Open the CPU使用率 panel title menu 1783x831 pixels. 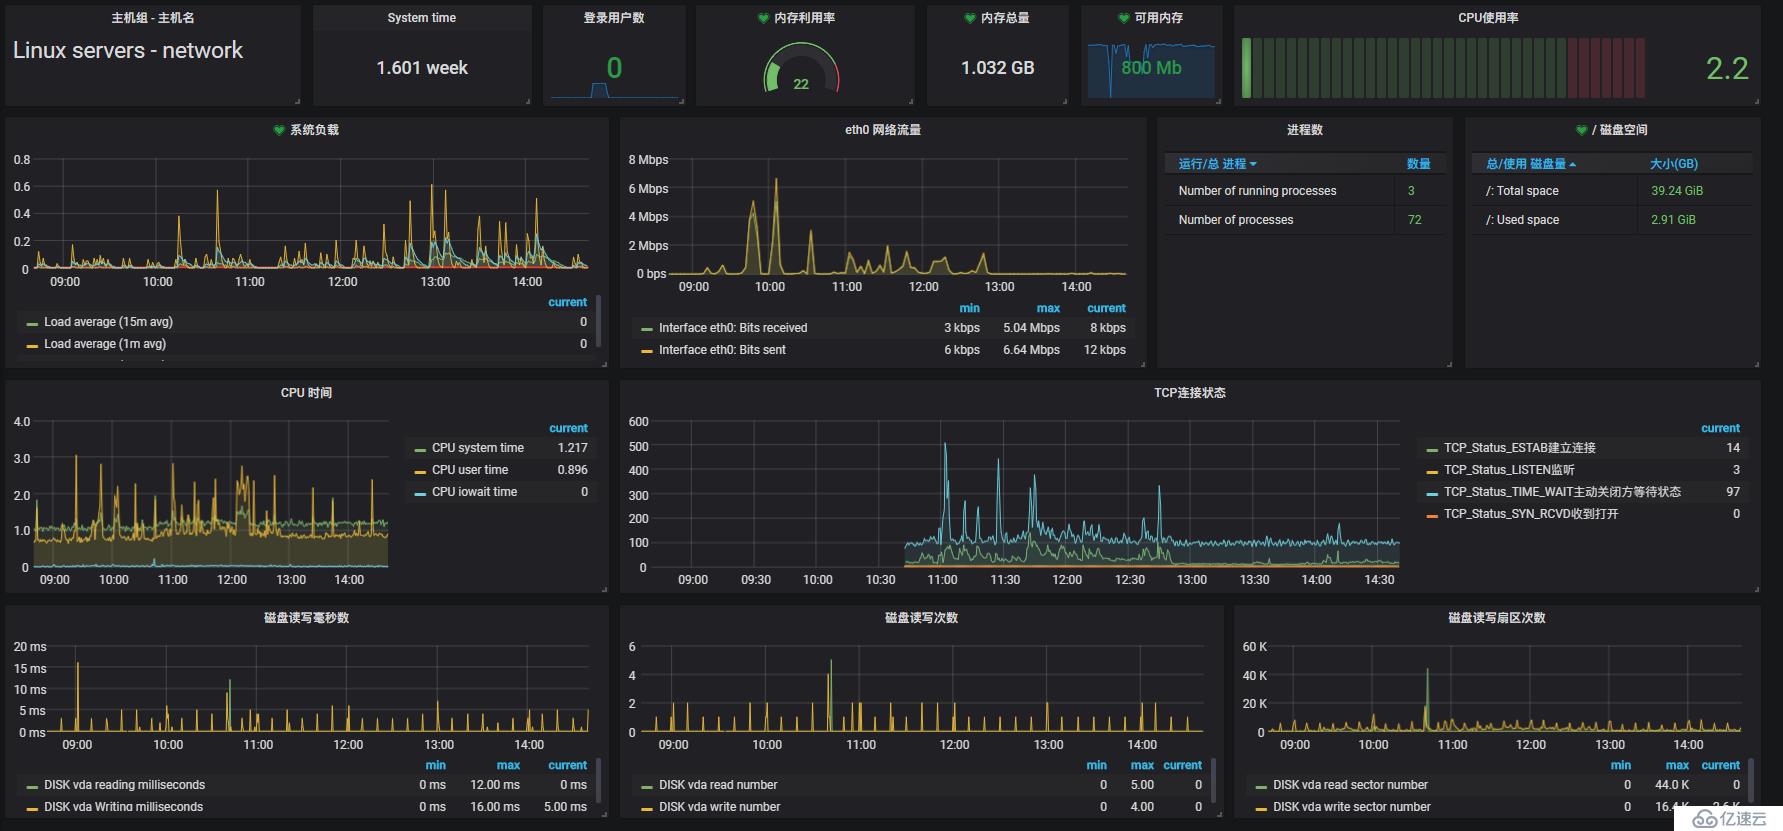click(1489, 18)
